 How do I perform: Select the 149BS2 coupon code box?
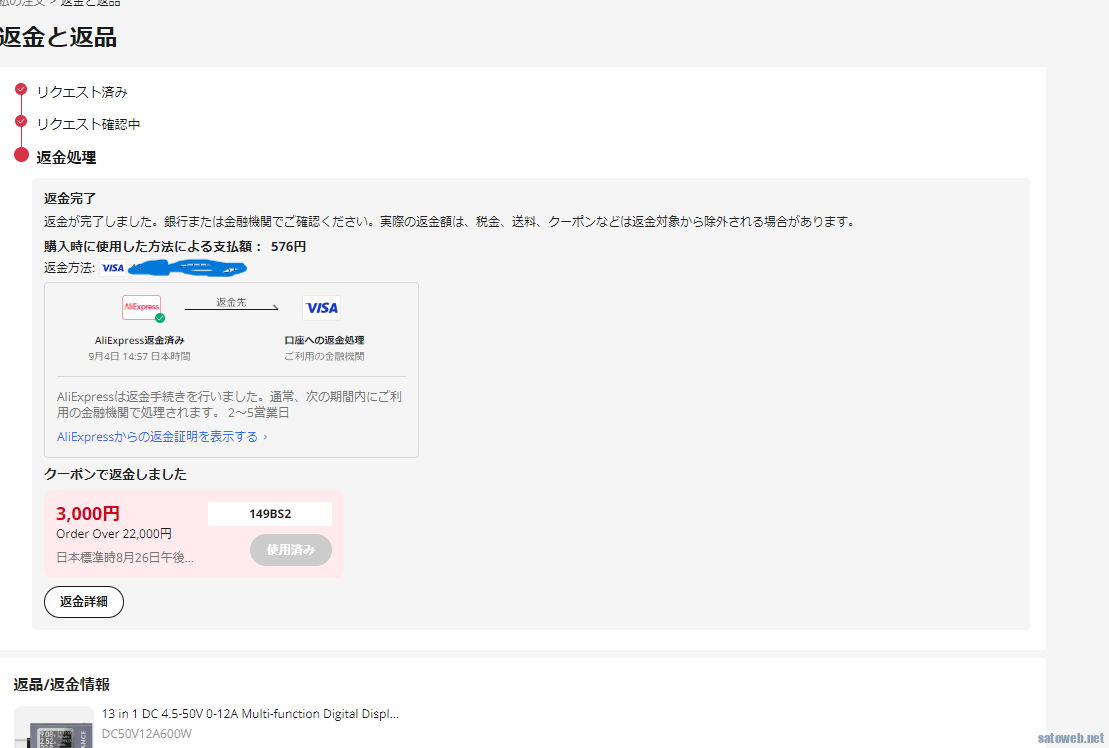pyautogui.click(x=270, y=514)
